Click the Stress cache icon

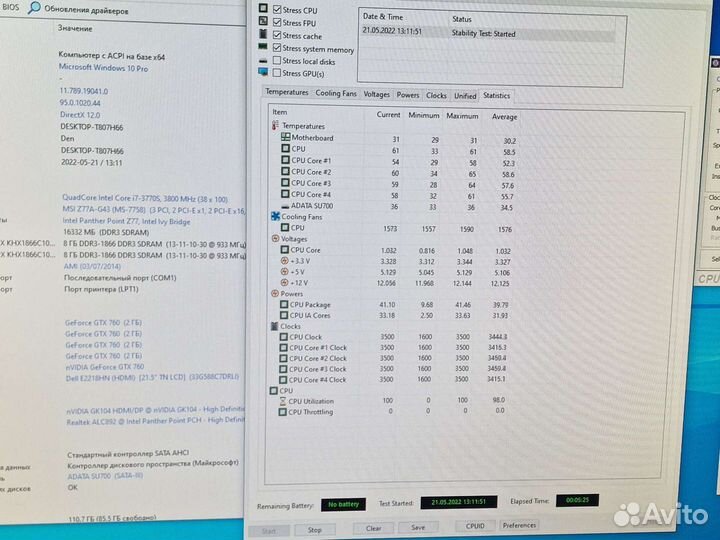click(263, 34)
